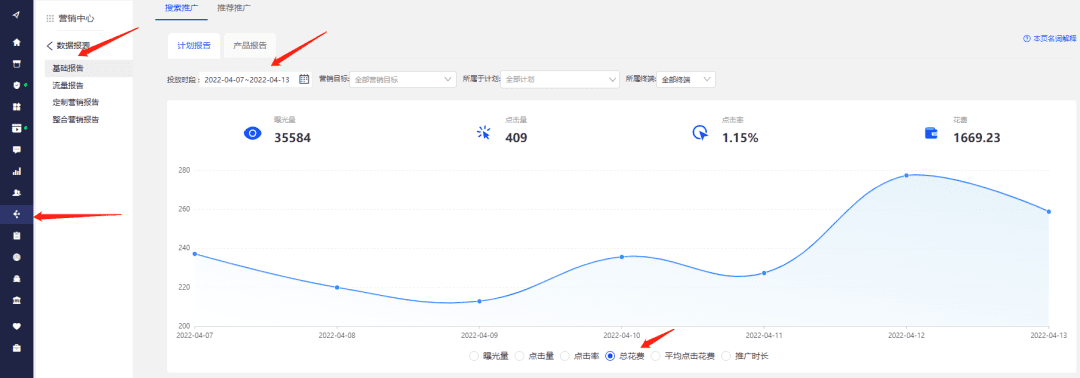Click the exposure value 35584
The image size is (1080, 378).
point(293,138)
